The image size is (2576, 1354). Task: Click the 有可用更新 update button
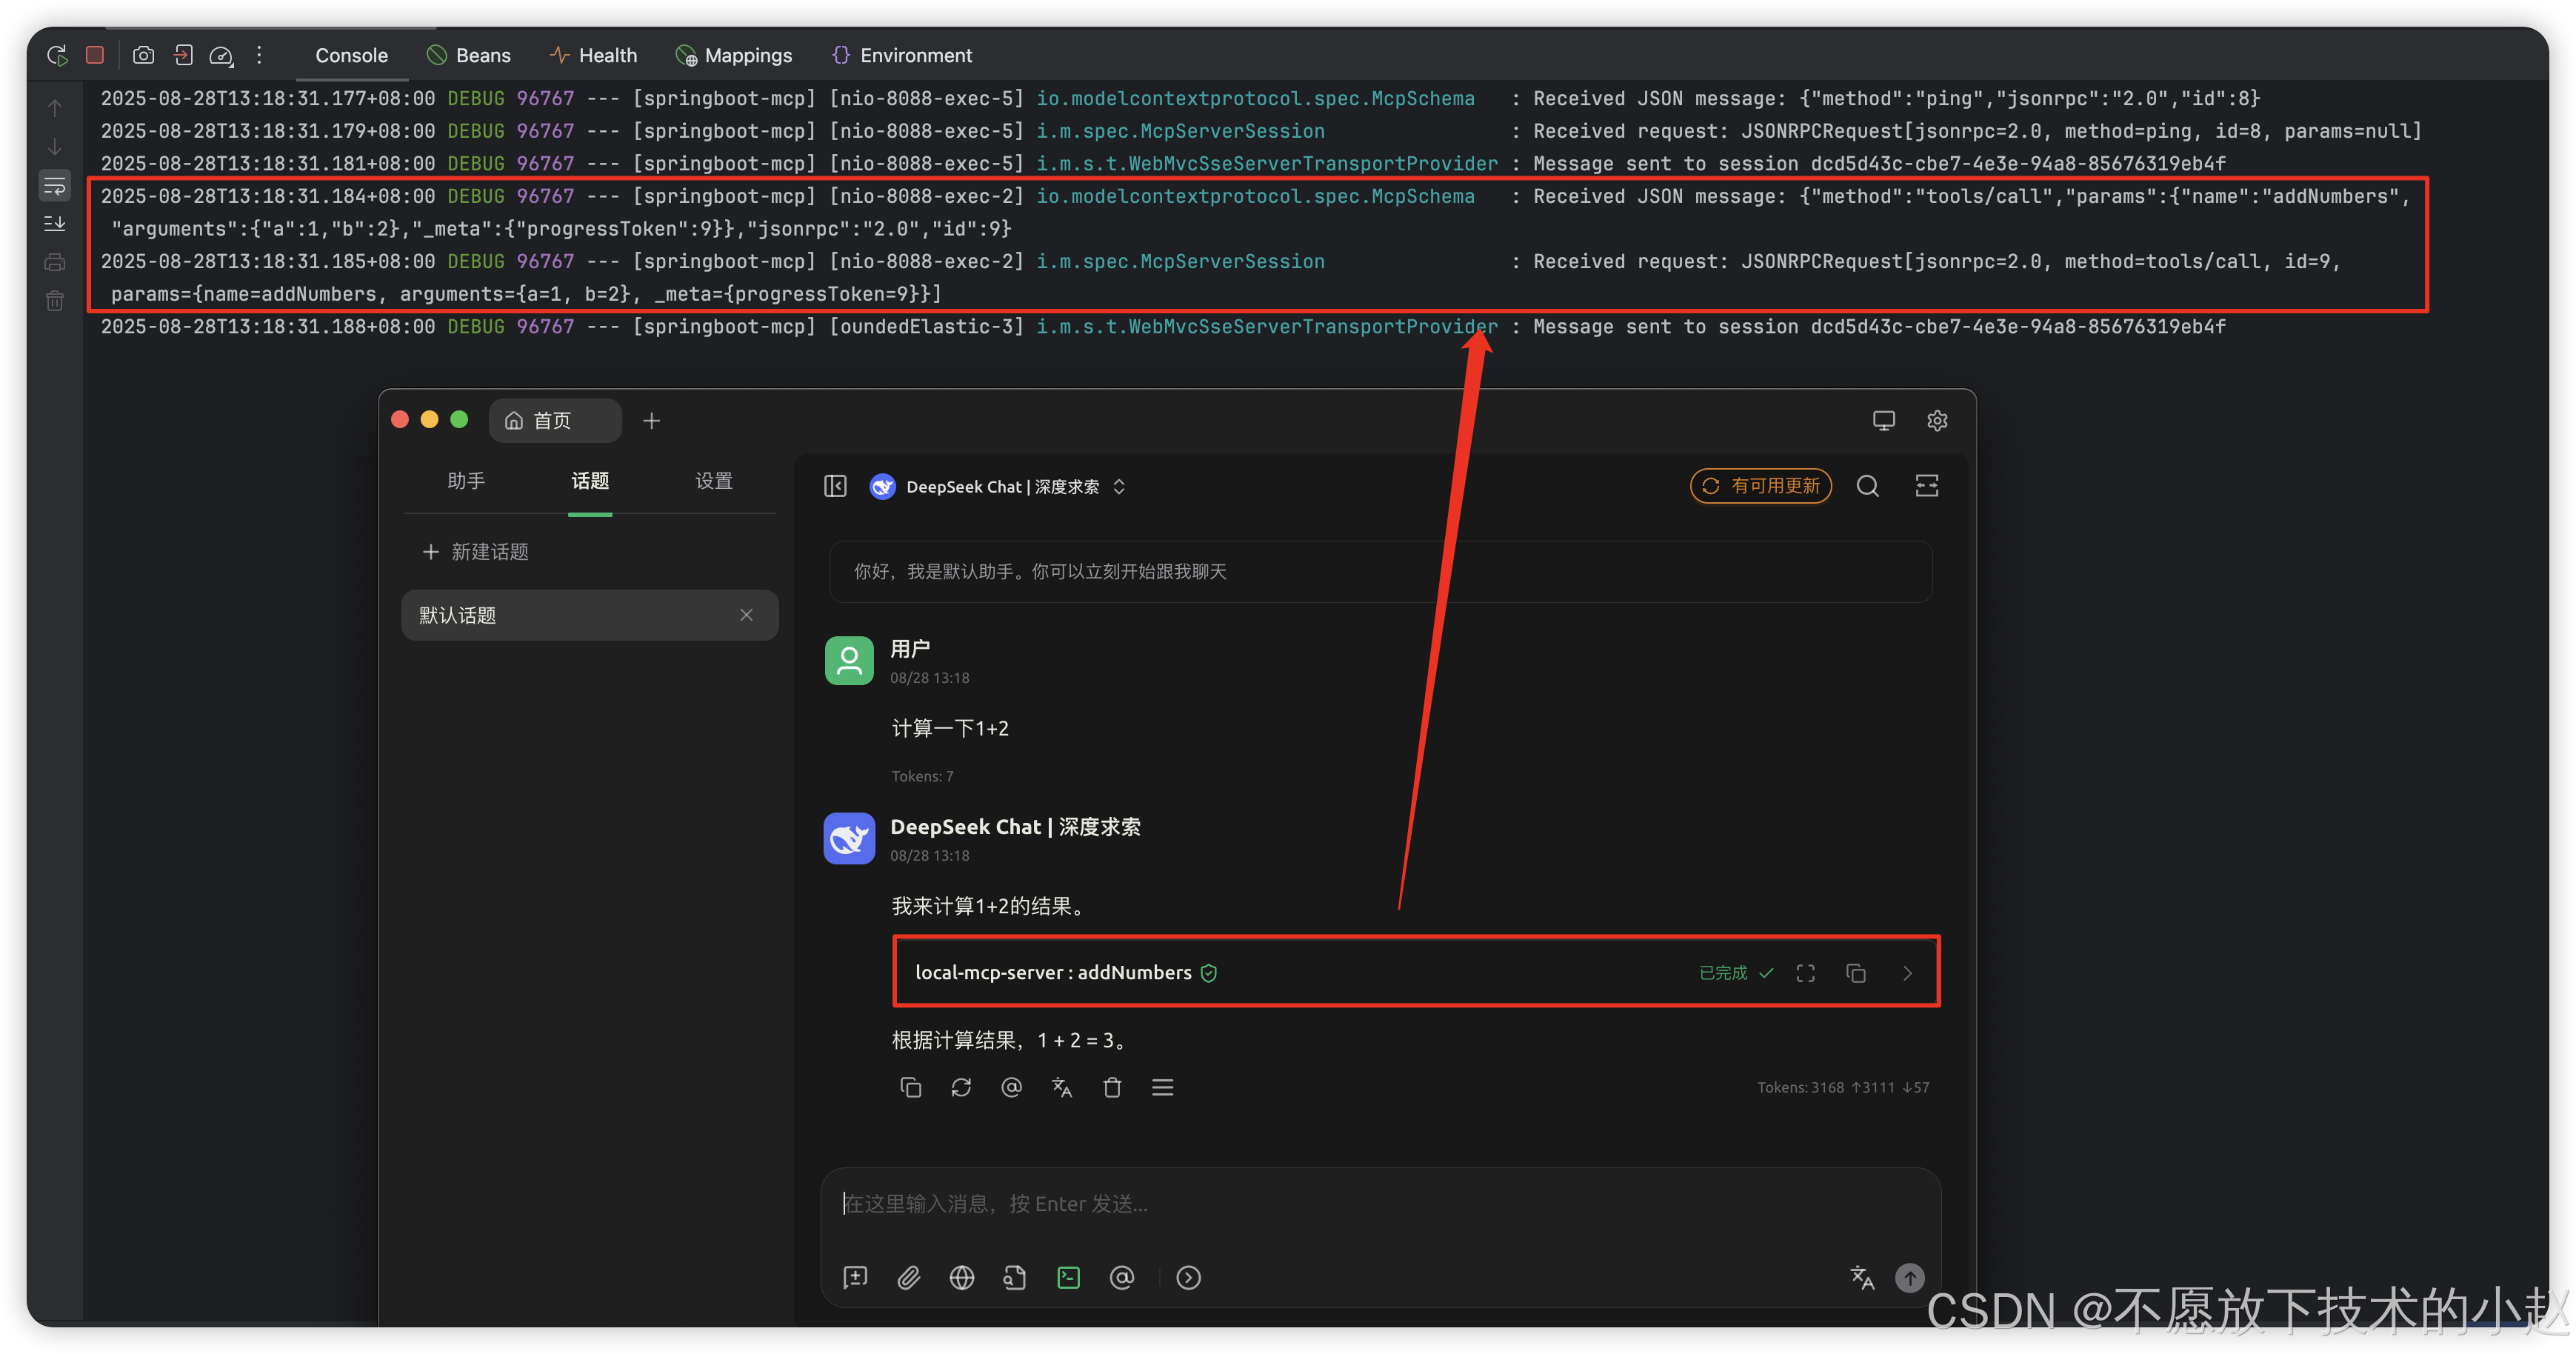tap(1761, 486)
